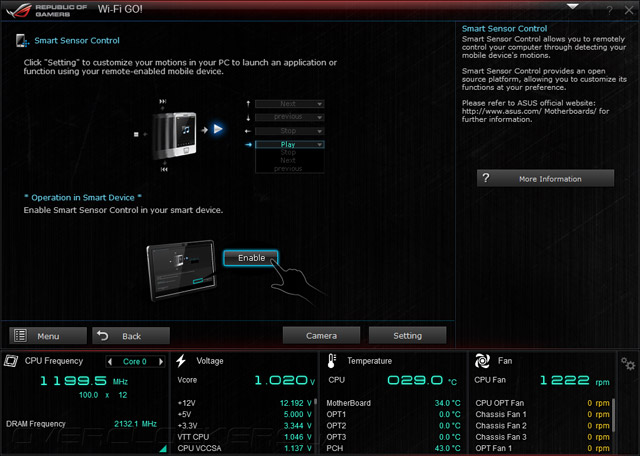Click the Smart Sensor Control phone icon

(x=22, y=40)
